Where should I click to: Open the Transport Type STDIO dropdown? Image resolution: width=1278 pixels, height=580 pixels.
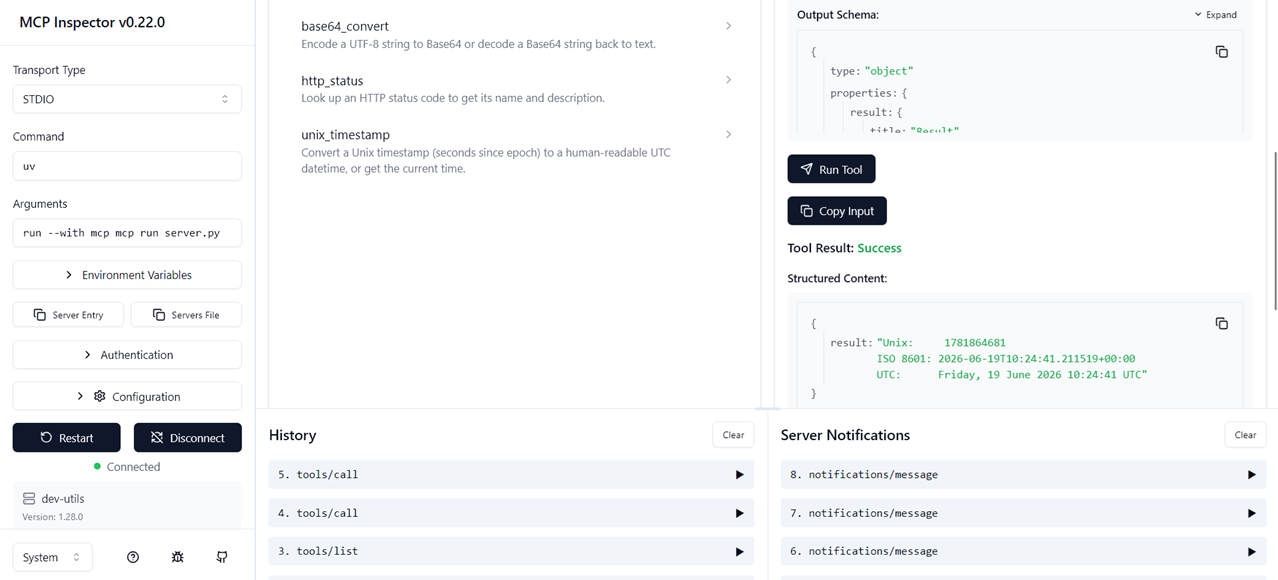click(x=127, y=99)
